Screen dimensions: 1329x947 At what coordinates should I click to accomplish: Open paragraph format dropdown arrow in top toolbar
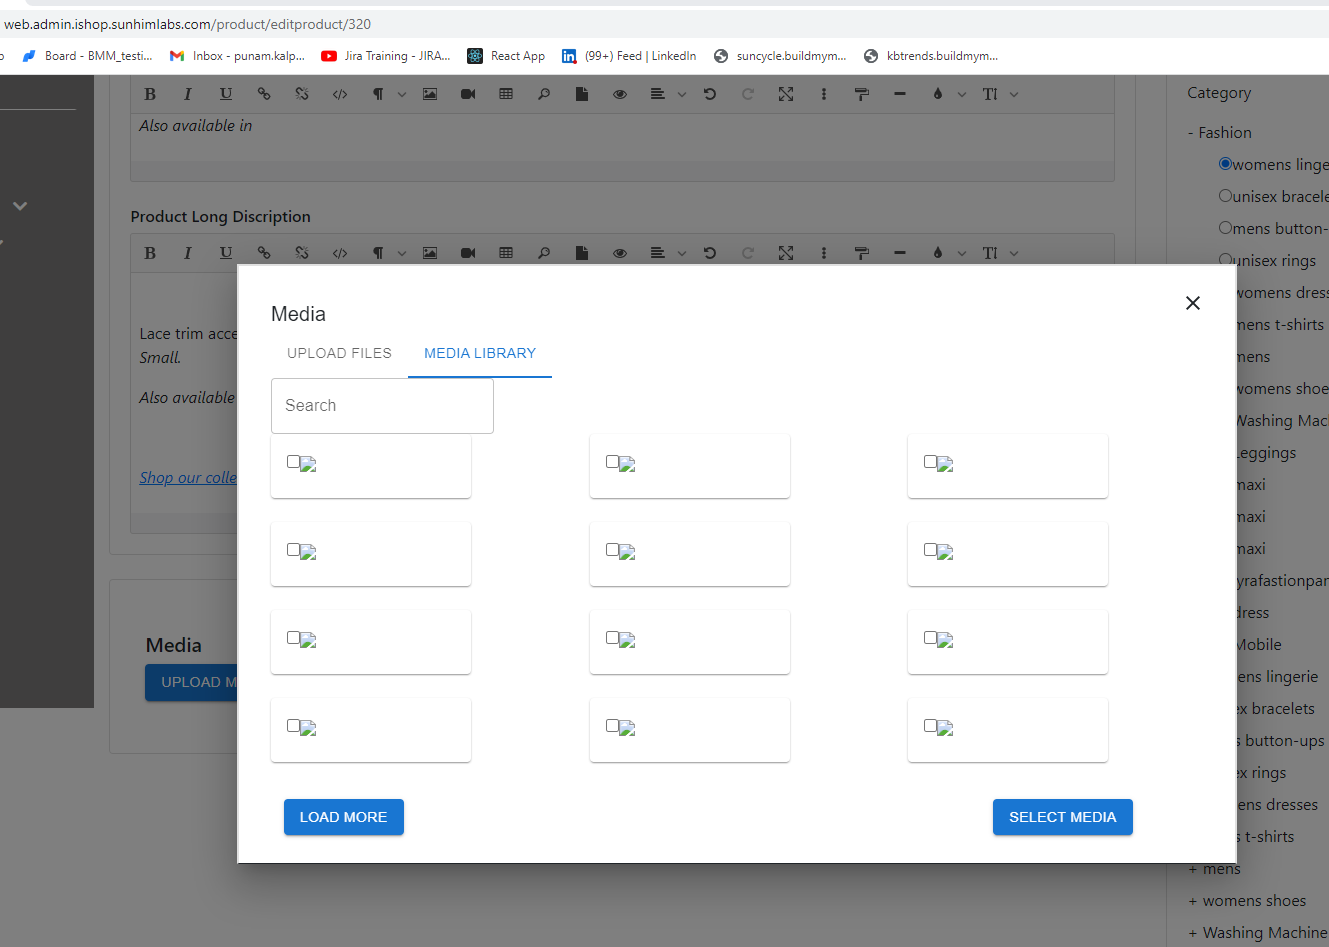click(x=402, y=95)
